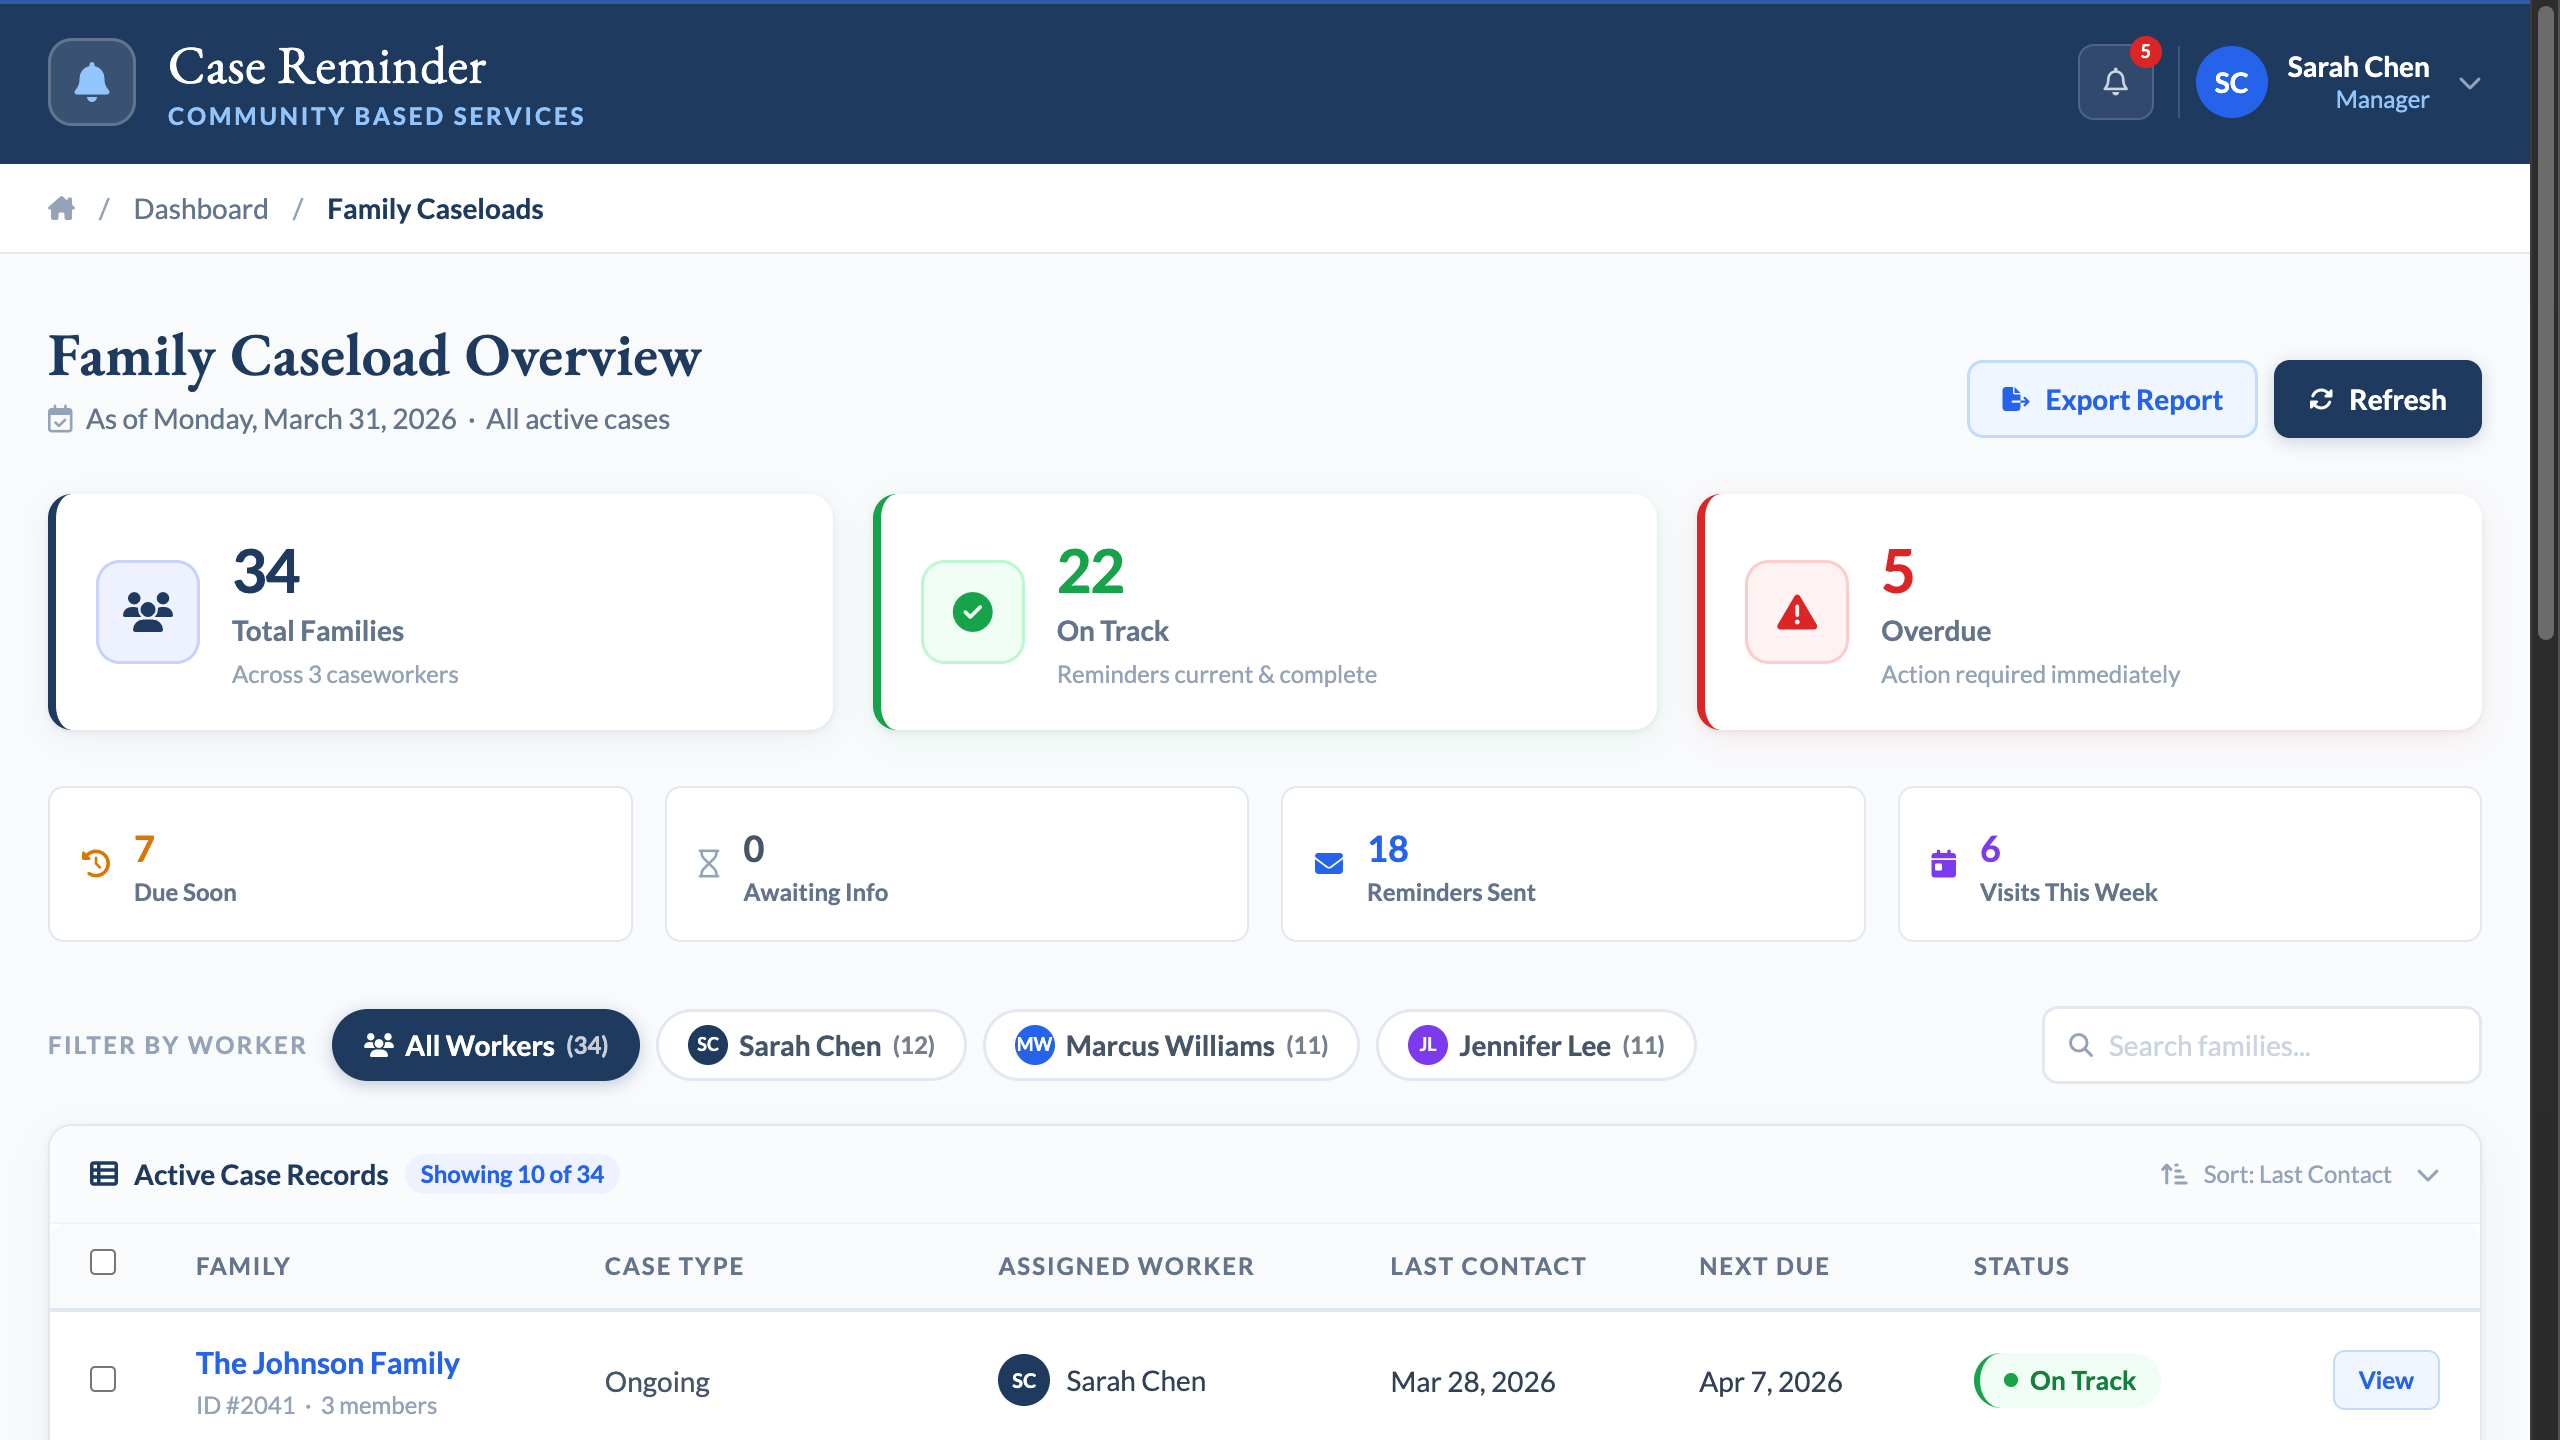
Task: Click the Reminders Sent envelope icon
Action: pos(1328,863)
